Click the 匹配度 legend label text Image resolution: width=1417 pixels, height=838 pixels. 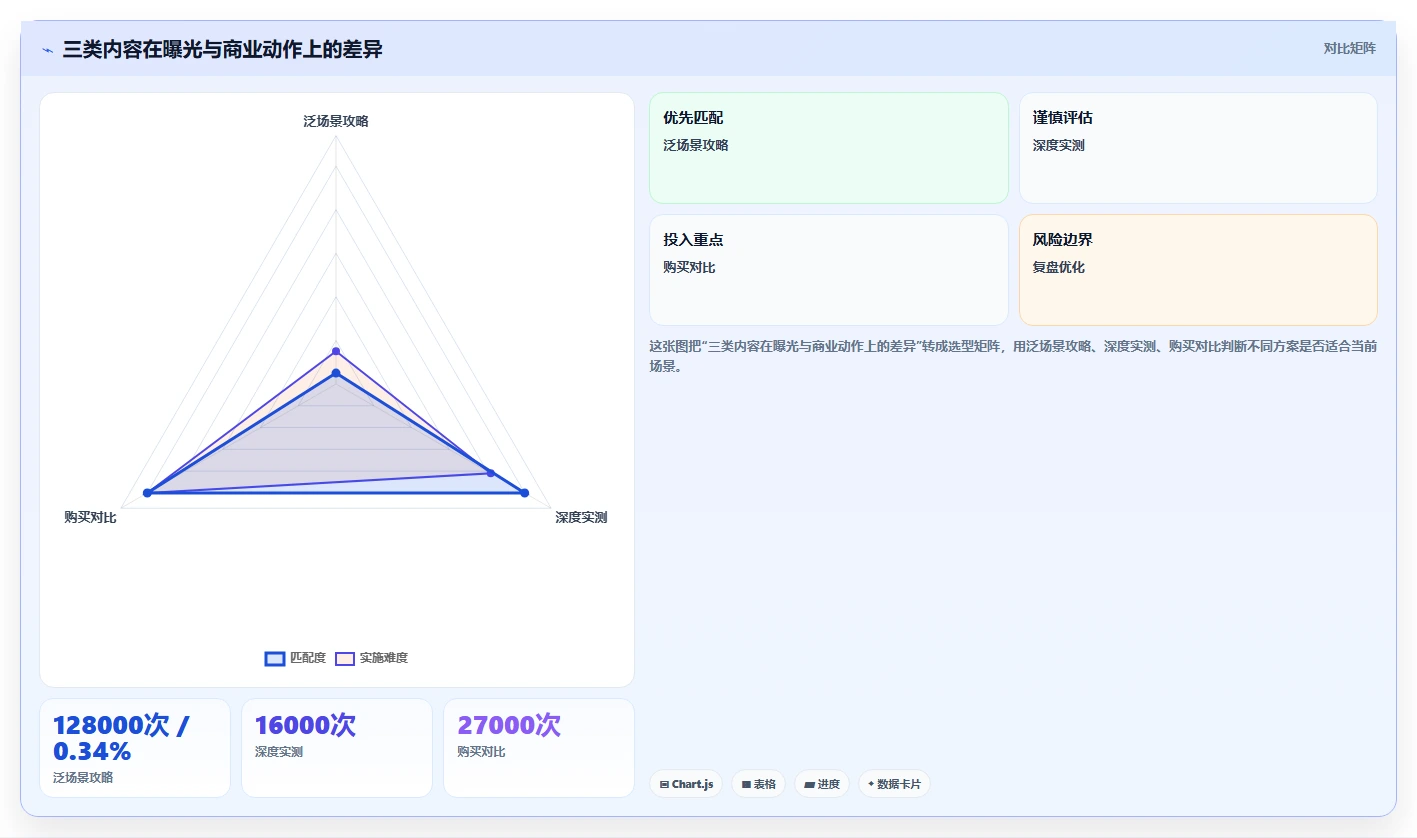(x=308, y=658)
